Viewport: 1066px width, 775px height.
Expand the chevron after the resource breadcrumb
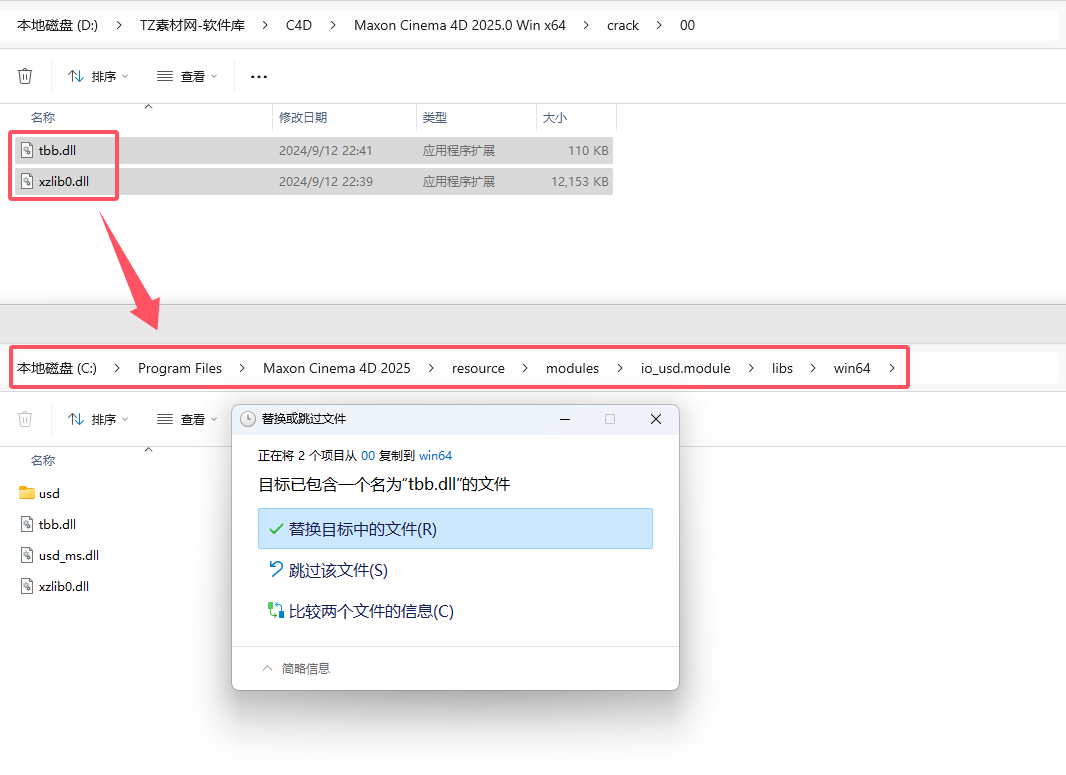point(525,368)
